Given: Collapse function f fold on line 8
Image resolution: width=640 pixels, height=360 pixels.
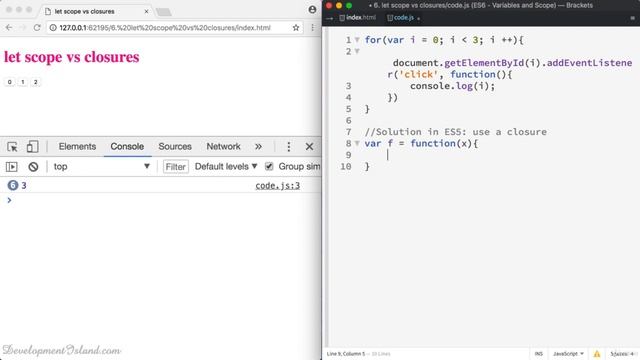Looking at the screenshot, I should tap(357, 144).
